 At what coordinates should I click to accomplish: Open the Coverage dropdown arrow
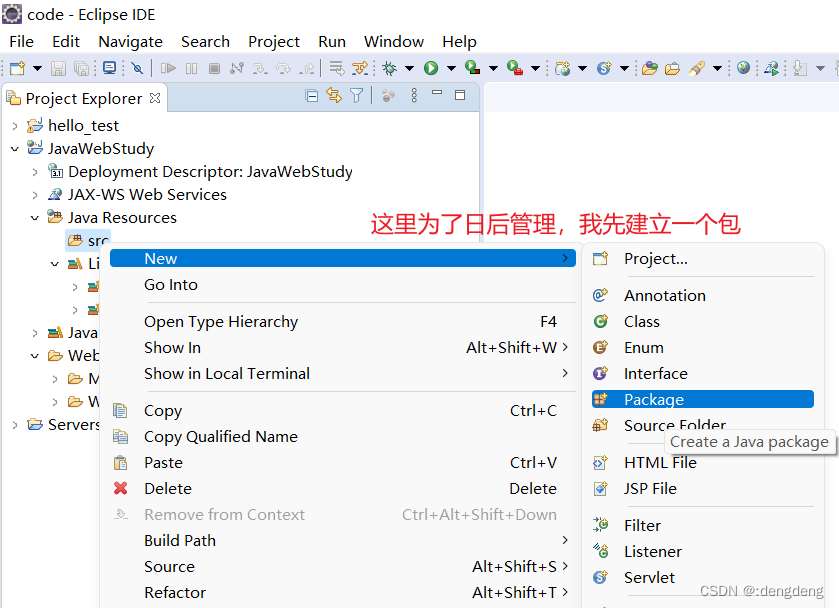(493, 68)
